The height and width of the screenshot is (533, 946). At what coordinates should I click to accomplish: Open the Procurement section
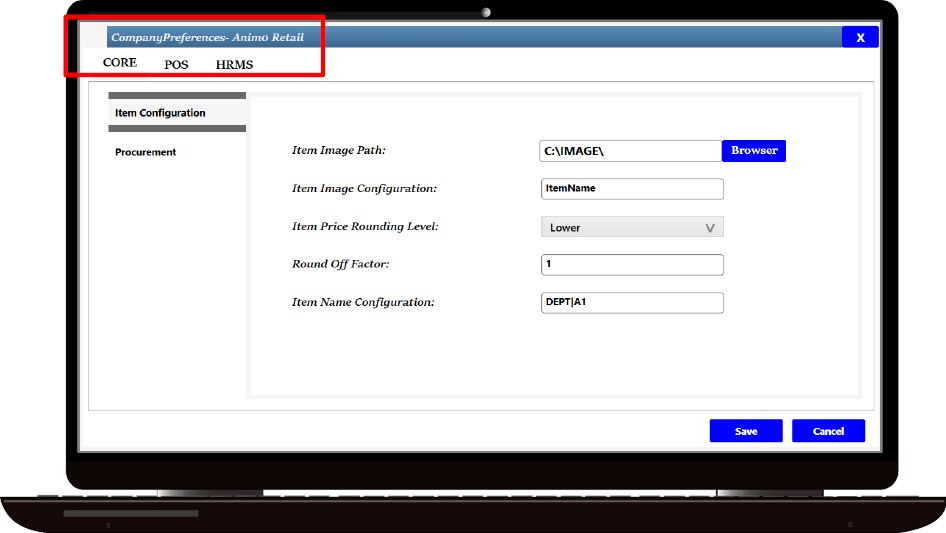[x=146, y=152]
